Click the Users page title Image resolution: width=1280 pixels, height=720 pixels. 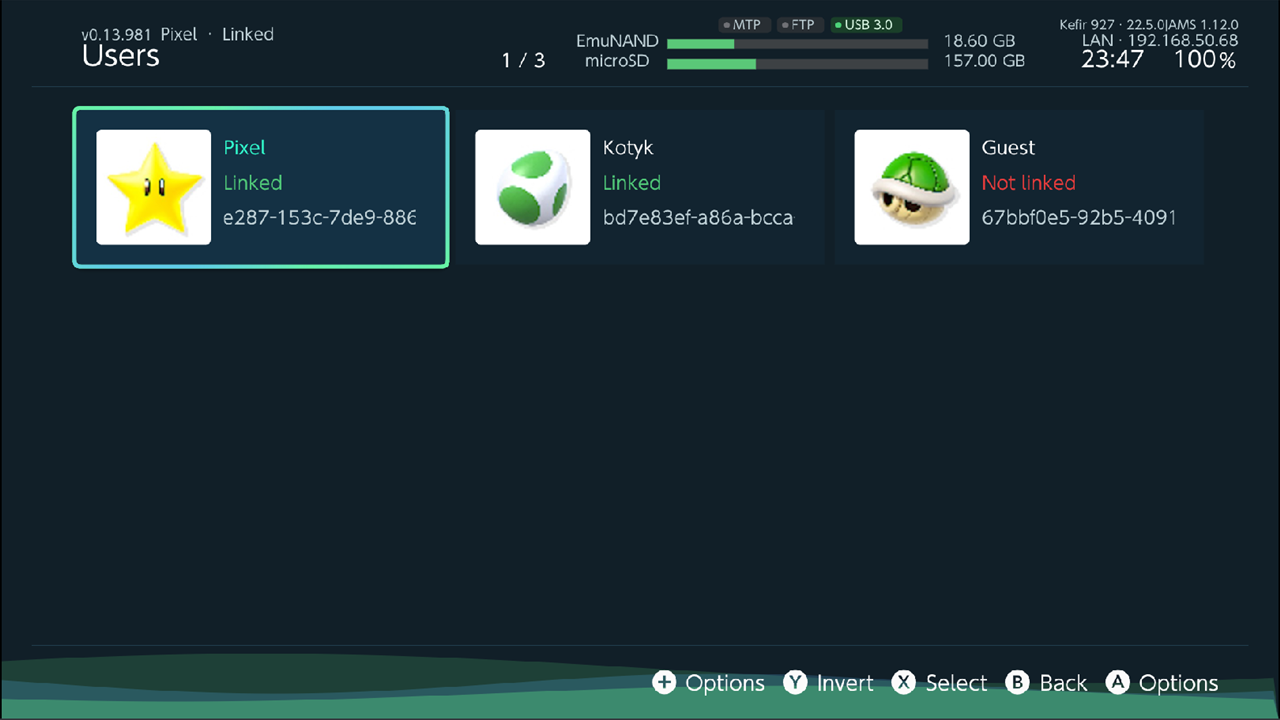click(x=121, y=56)
